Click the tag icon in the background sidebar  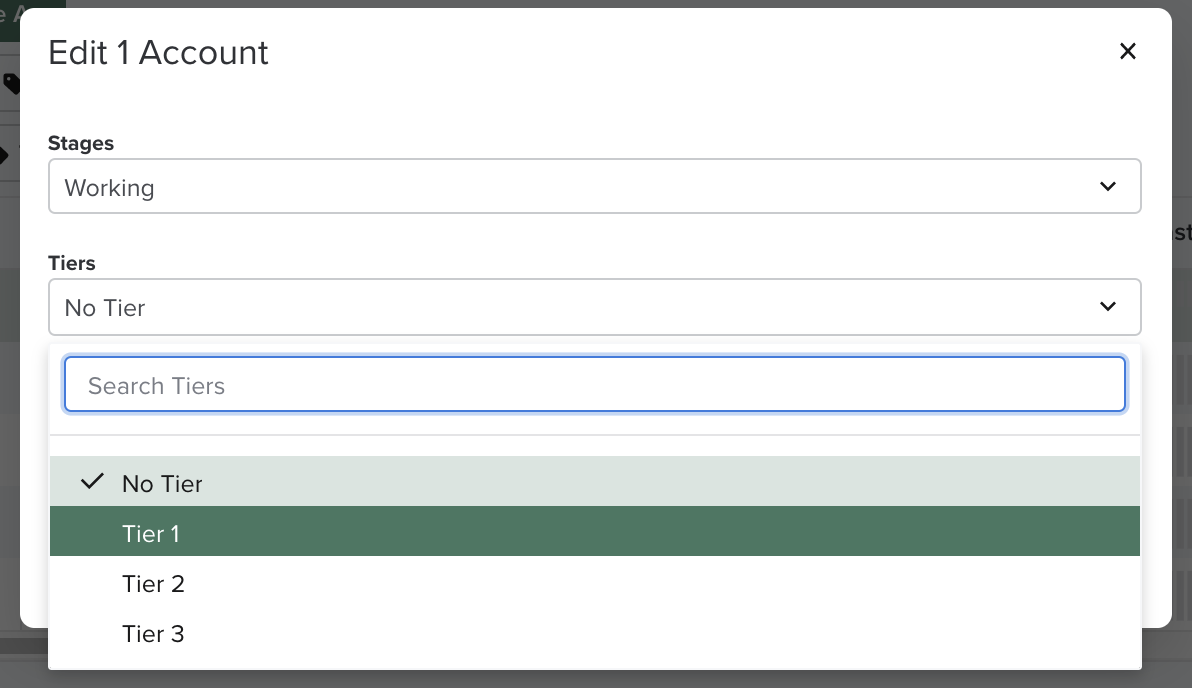pyautogui.click(x=10, y=85)
